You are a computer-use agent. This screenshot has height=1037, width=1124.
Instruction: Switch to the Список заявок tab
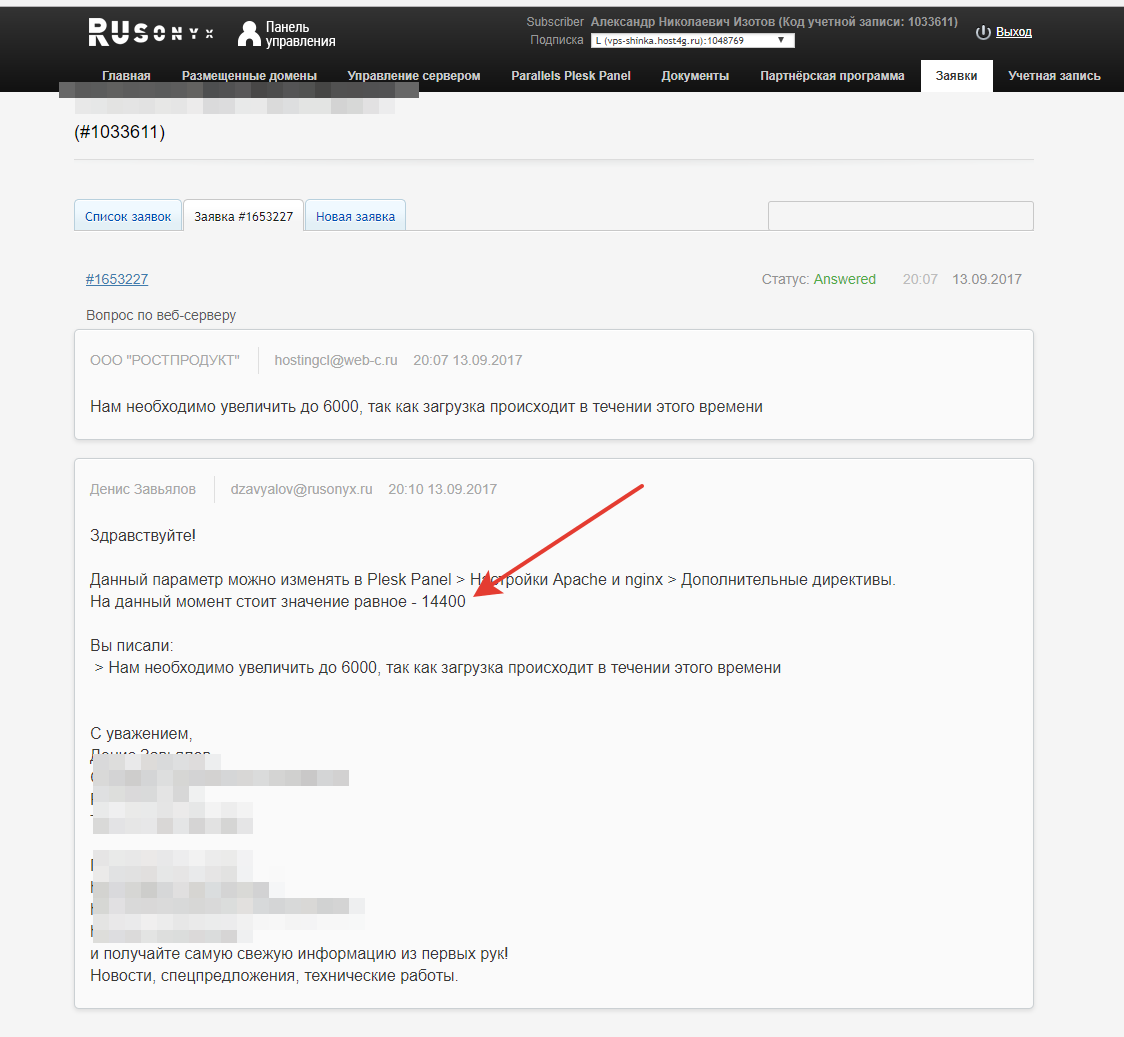(x=128, y=216)
